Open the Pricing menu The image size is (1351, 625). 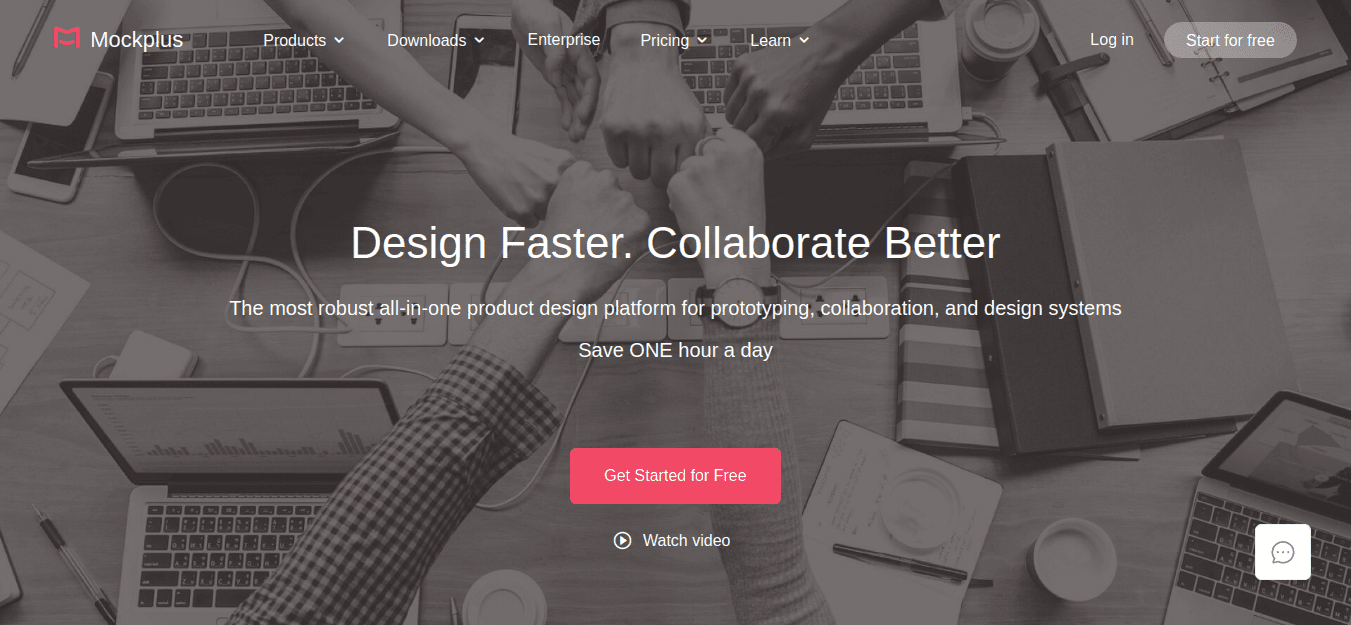pos(674,40)
